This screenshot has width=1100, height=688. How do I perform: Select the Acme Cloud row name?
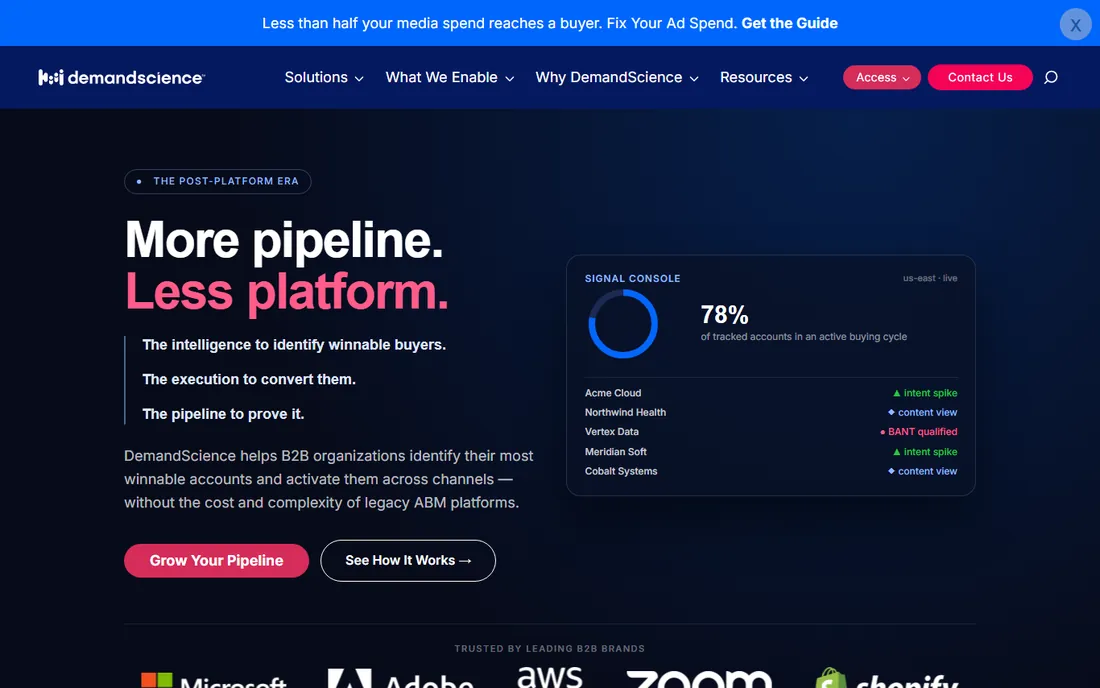click(x=612, y=393)
